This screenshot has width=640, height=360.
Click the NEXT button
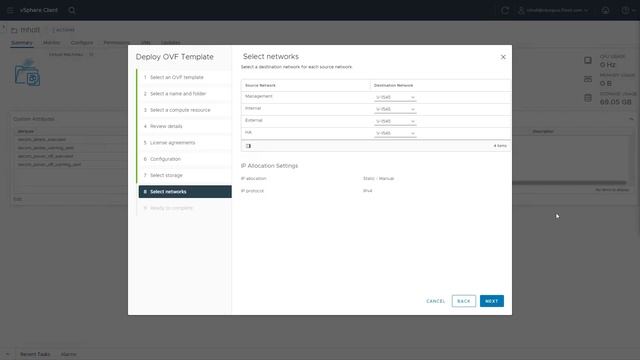pos(492,301)
